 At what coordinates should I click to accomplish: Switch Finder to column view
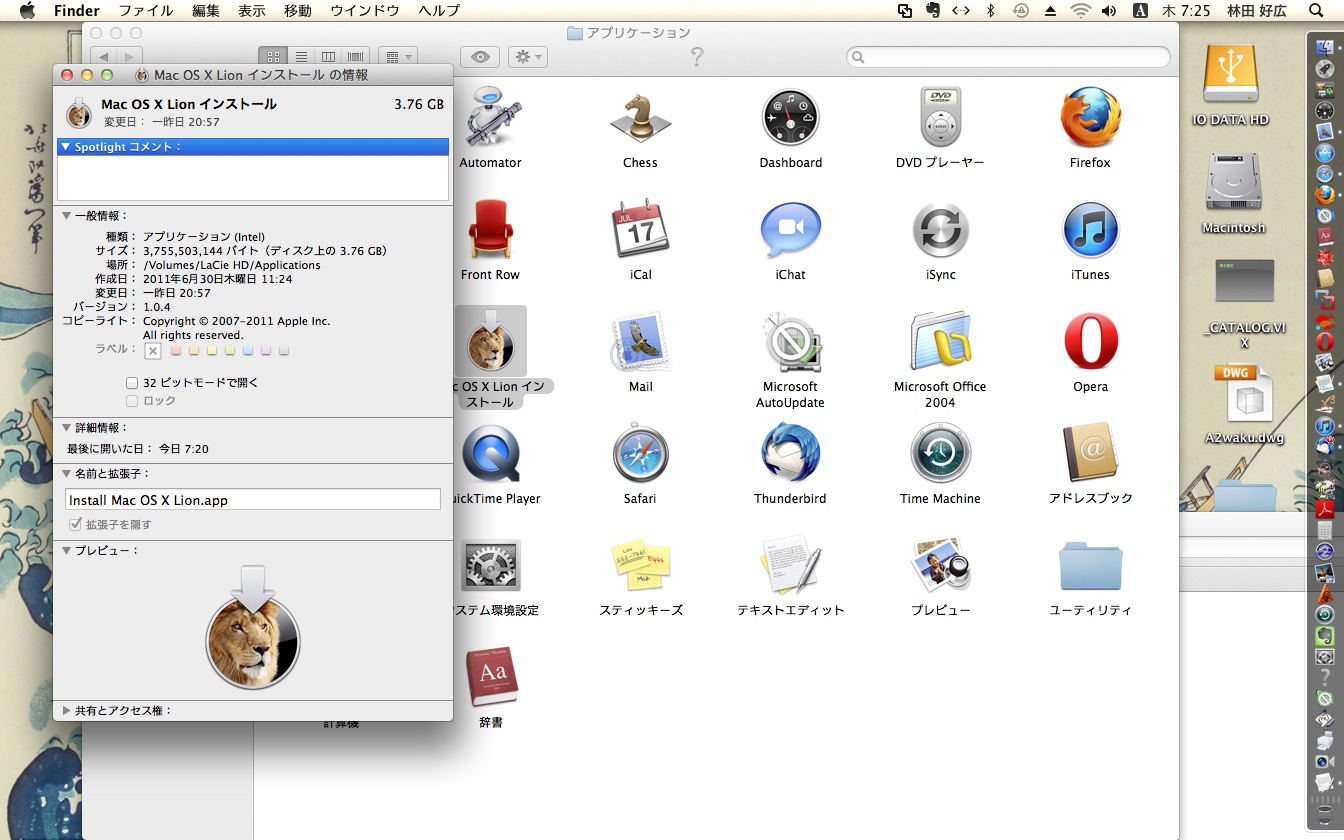click(328, 57)
